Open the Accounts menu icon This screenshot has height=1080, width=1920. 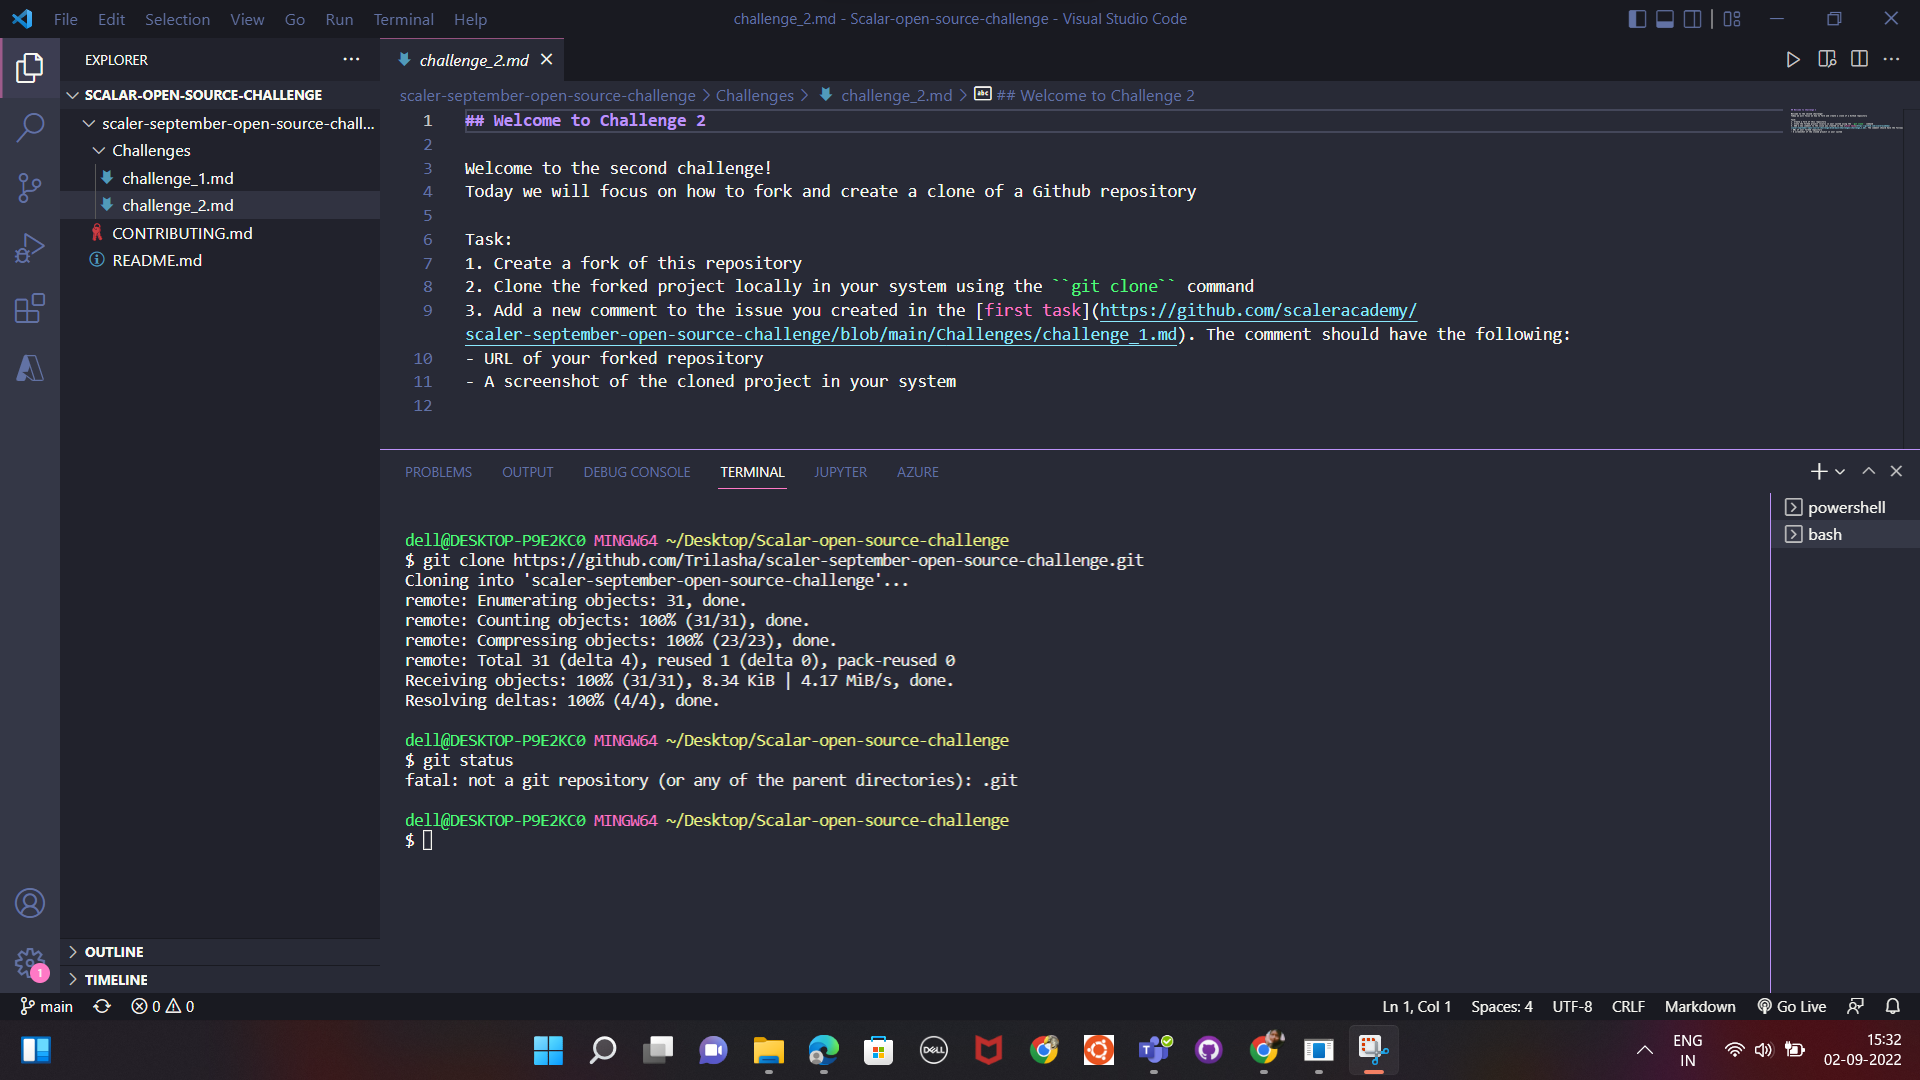pos(30,904)
